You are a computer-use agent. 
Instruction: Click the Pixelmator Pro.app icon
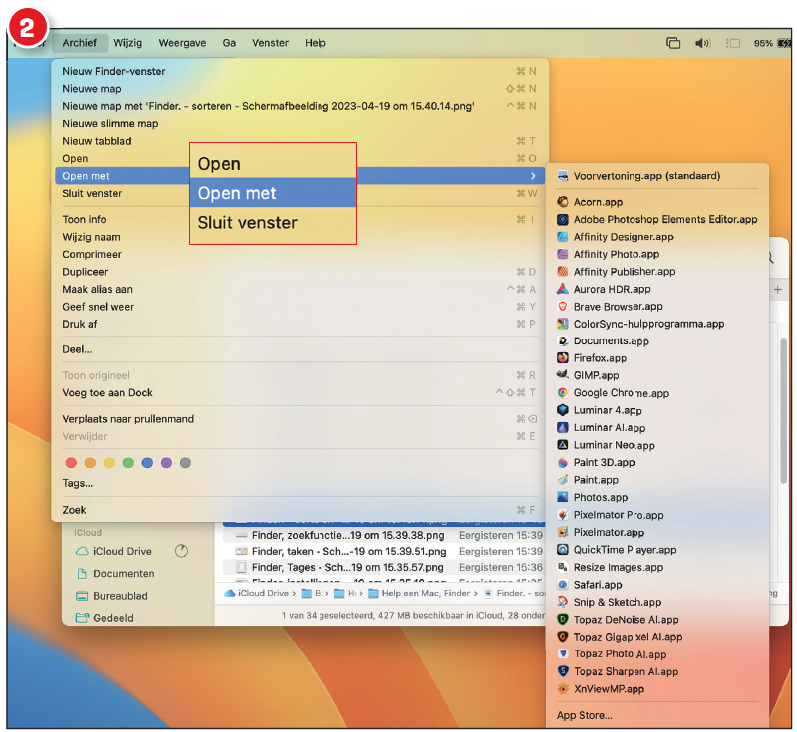(x=562, y=515)
